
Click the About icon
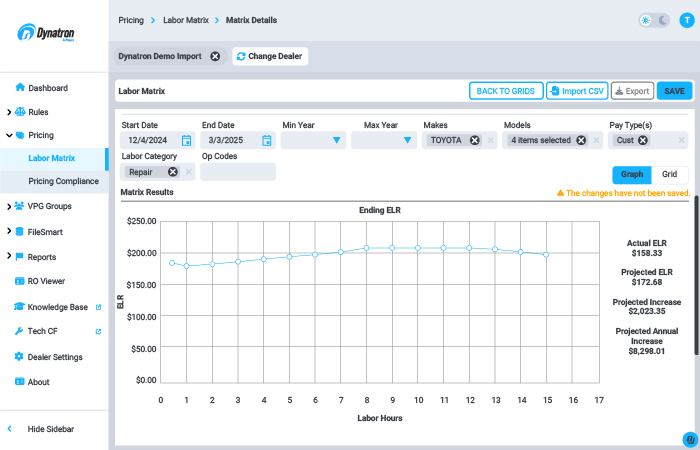coord(20,381)
